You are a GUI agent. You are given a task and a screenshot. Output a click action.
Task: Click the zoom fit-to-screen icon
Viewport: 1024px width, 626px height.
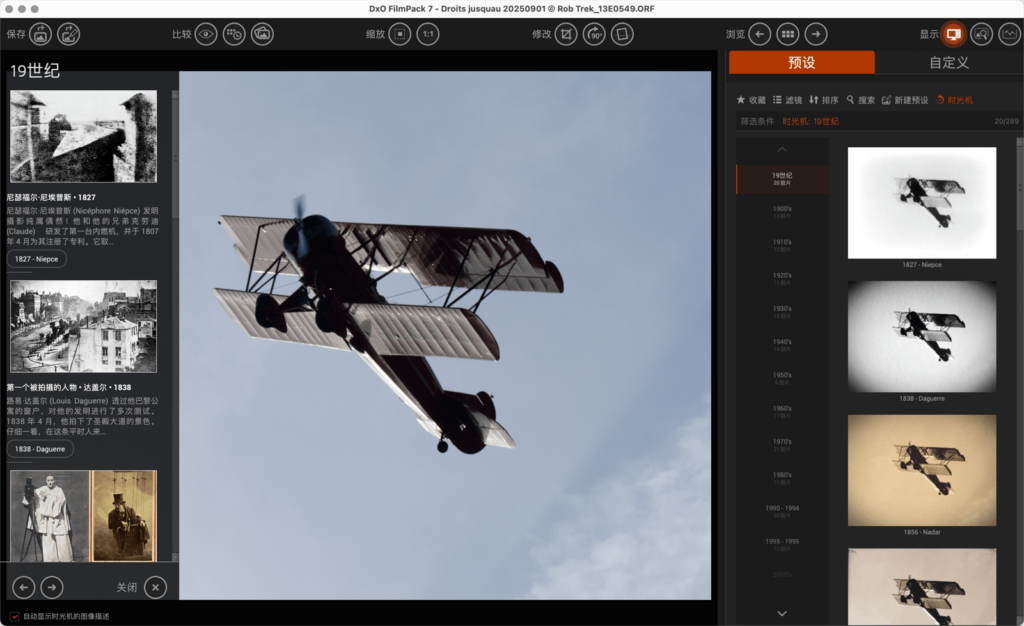pyautogui.click(x=400, y=34)
